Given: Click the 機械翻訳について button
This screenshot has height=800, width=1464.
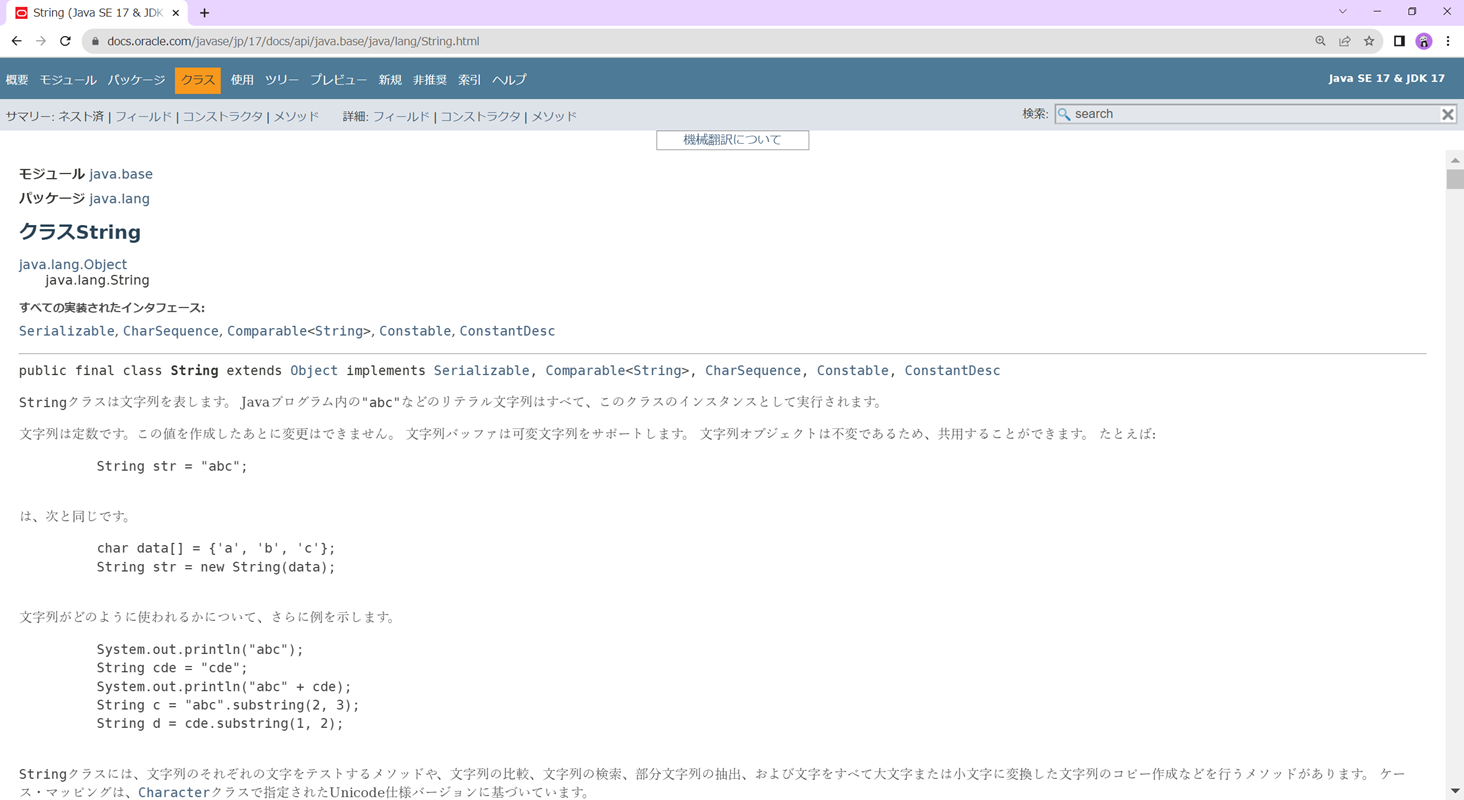Looking at the screenshot, I should (732, 140).
